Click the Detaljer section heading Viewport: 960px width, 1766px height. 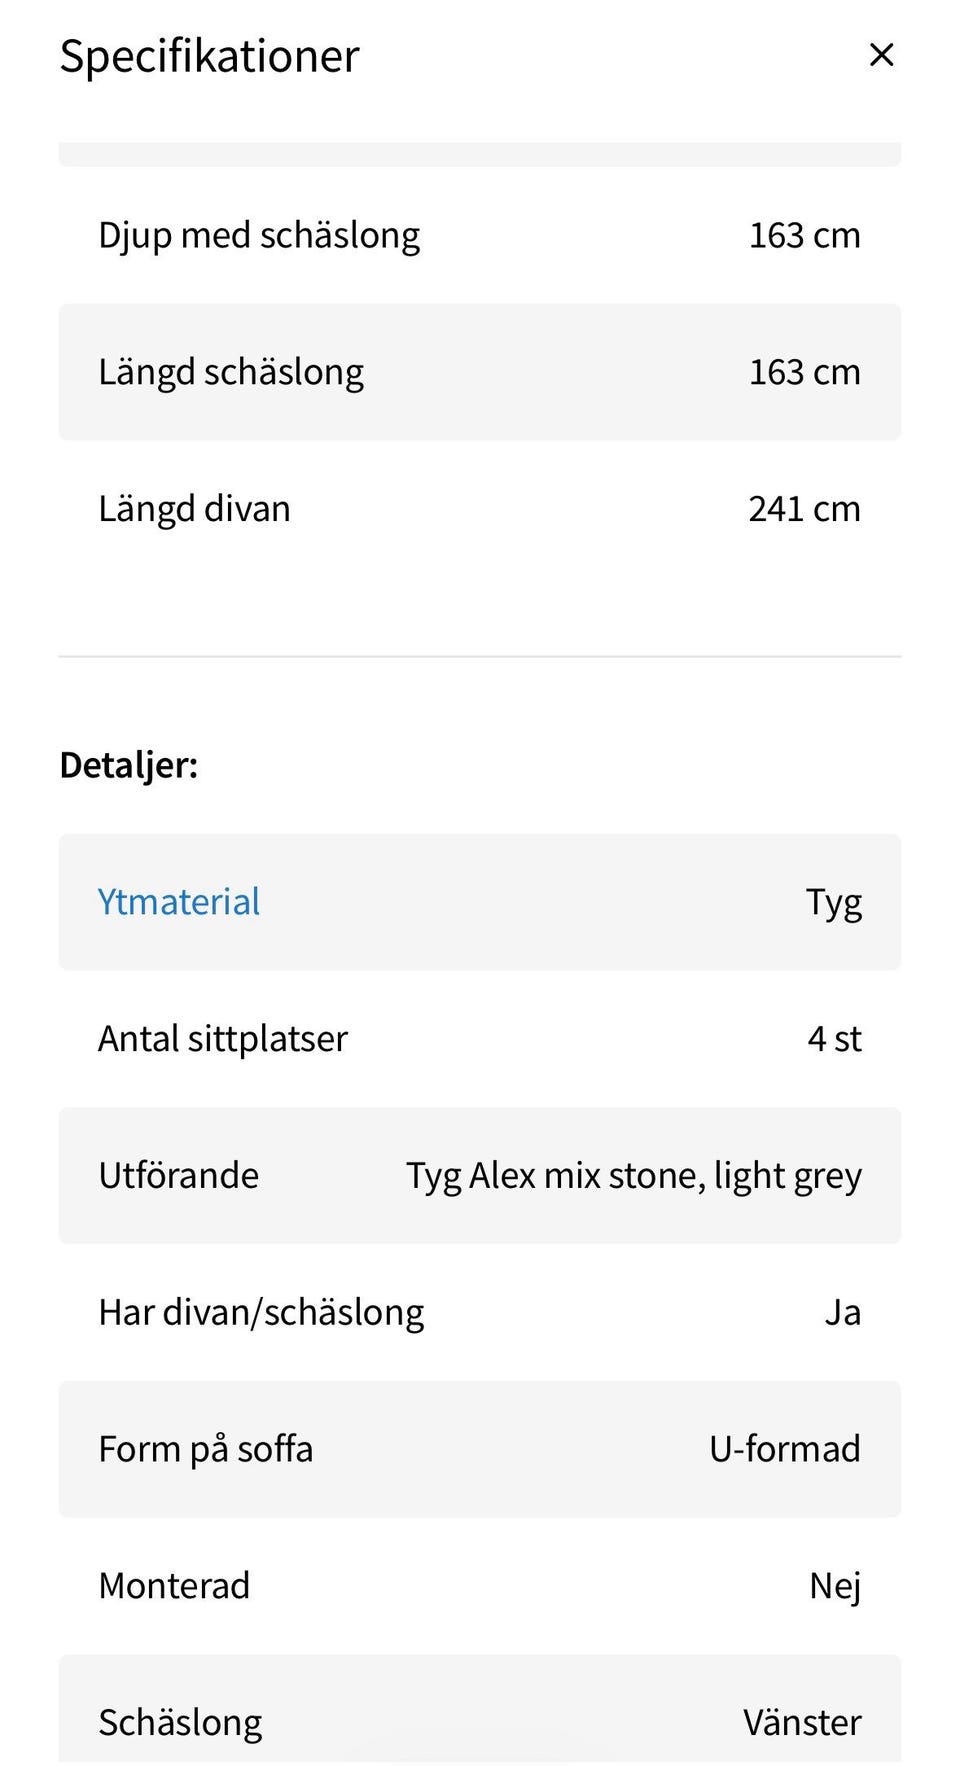coord(129,765)
